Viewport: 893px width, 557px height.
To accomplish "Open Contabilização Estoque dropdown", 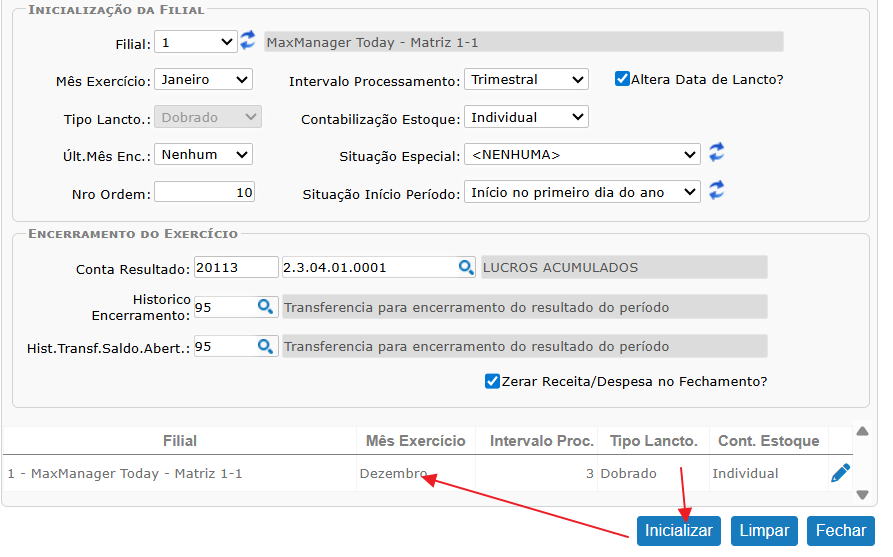I will (526, 117).
